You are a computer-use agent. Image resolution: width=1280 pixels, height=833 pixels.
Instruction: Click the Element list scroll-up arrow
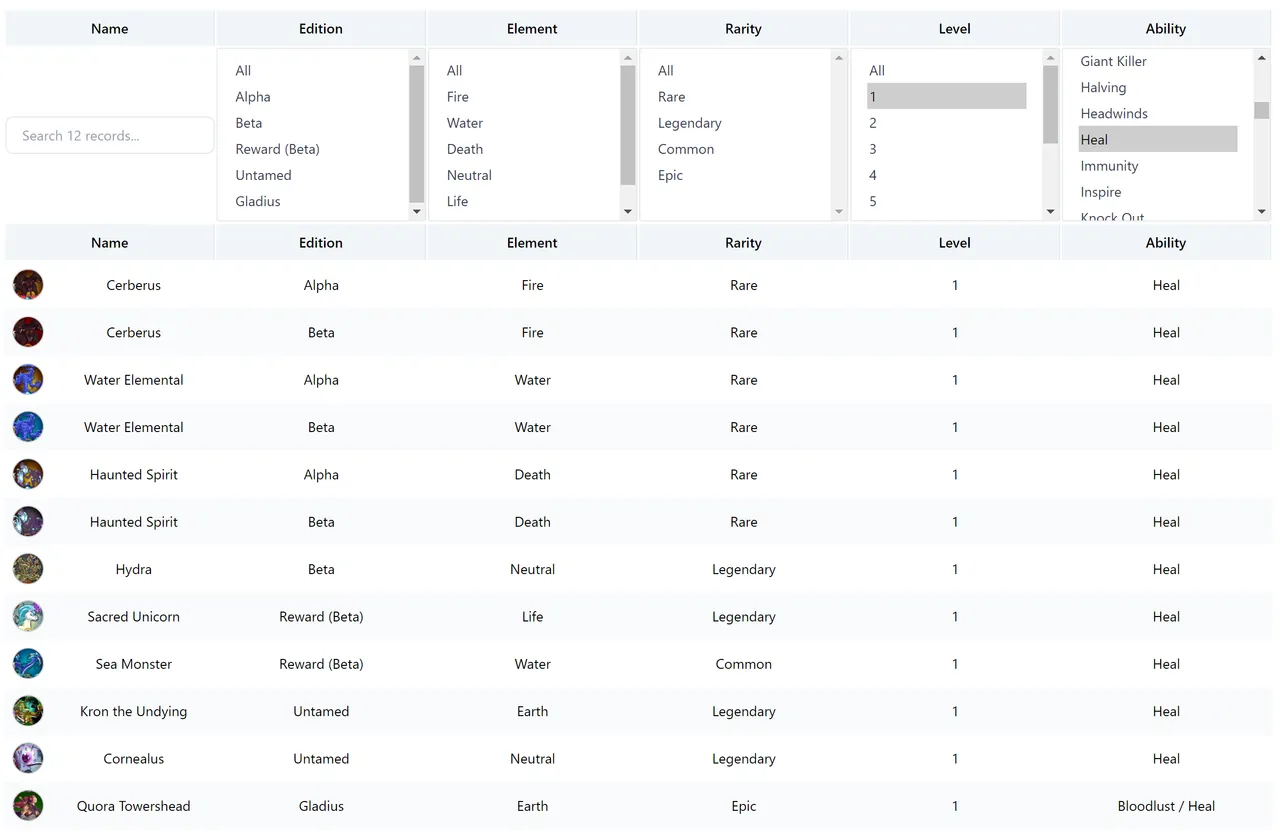pyautogui.click(x=628, y=58)
